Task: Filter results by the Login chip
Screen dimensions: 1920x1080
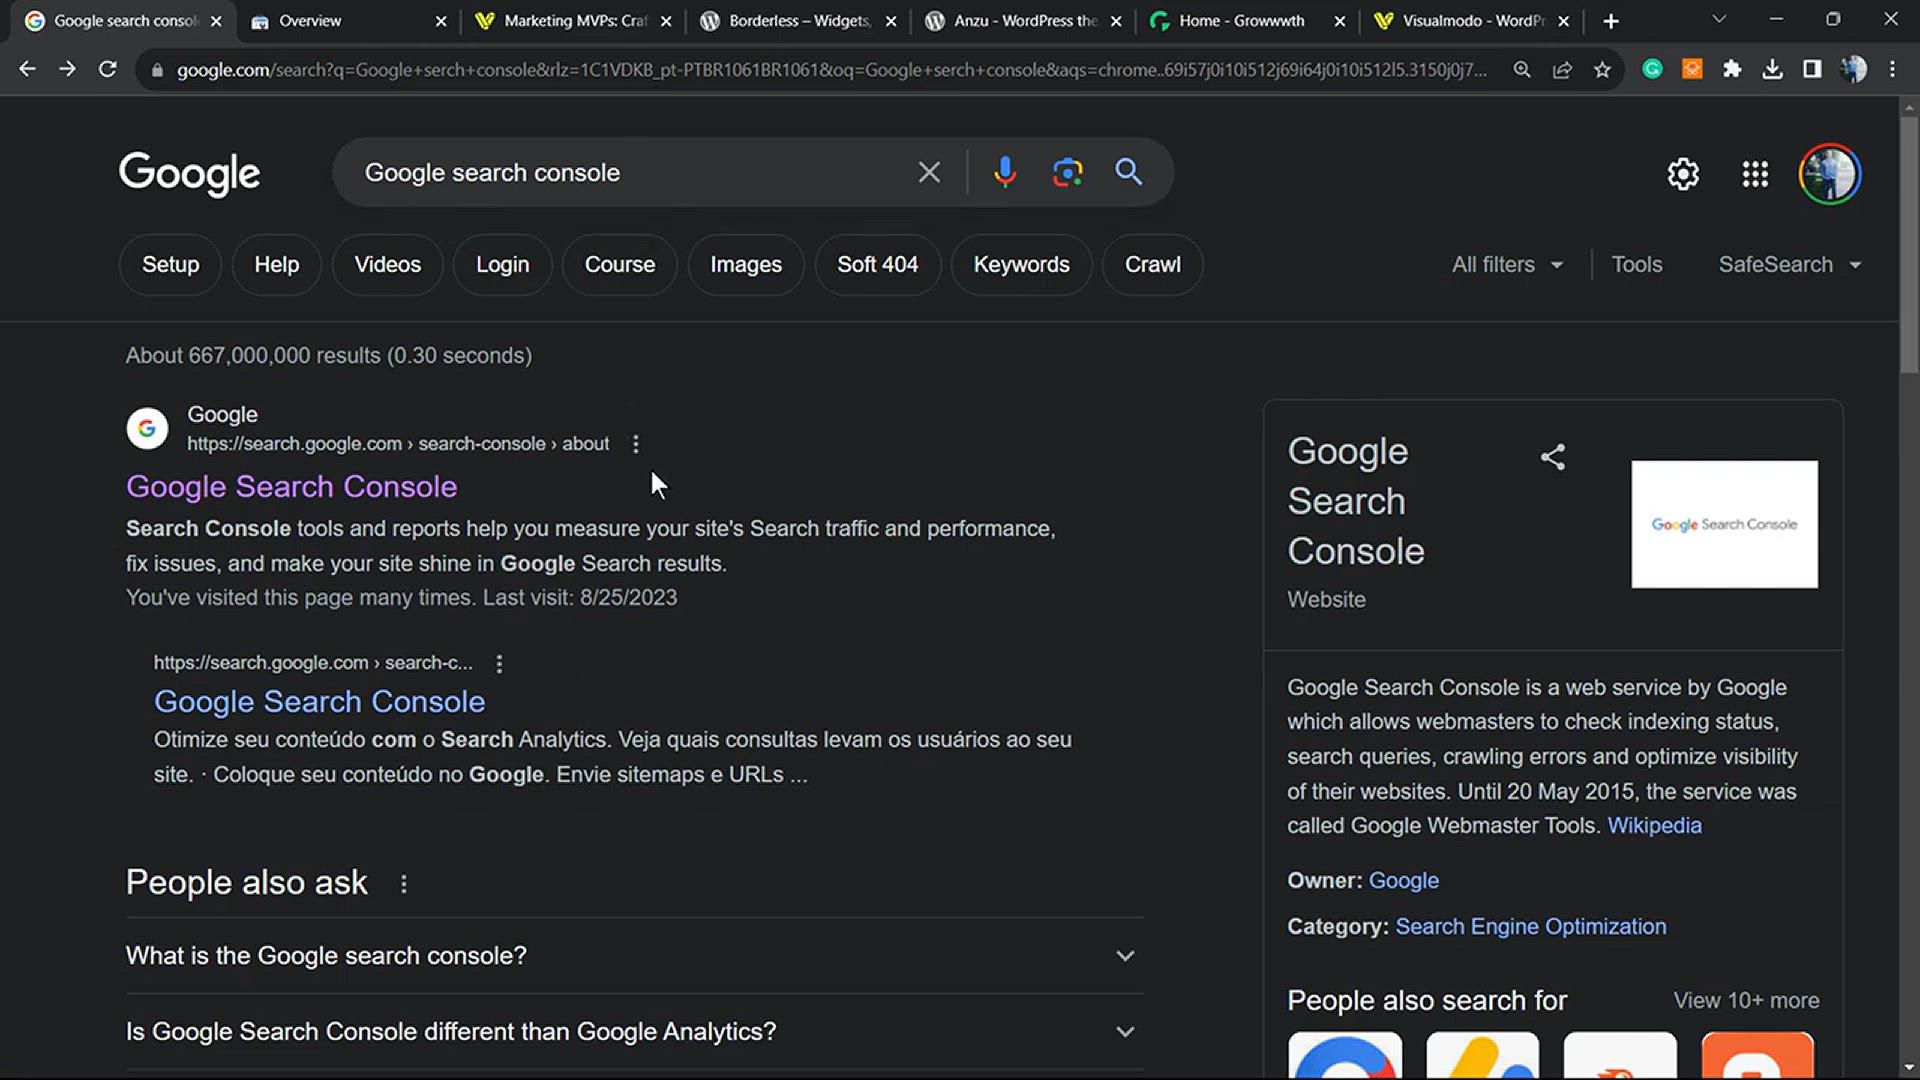Action: click(503, 265)
